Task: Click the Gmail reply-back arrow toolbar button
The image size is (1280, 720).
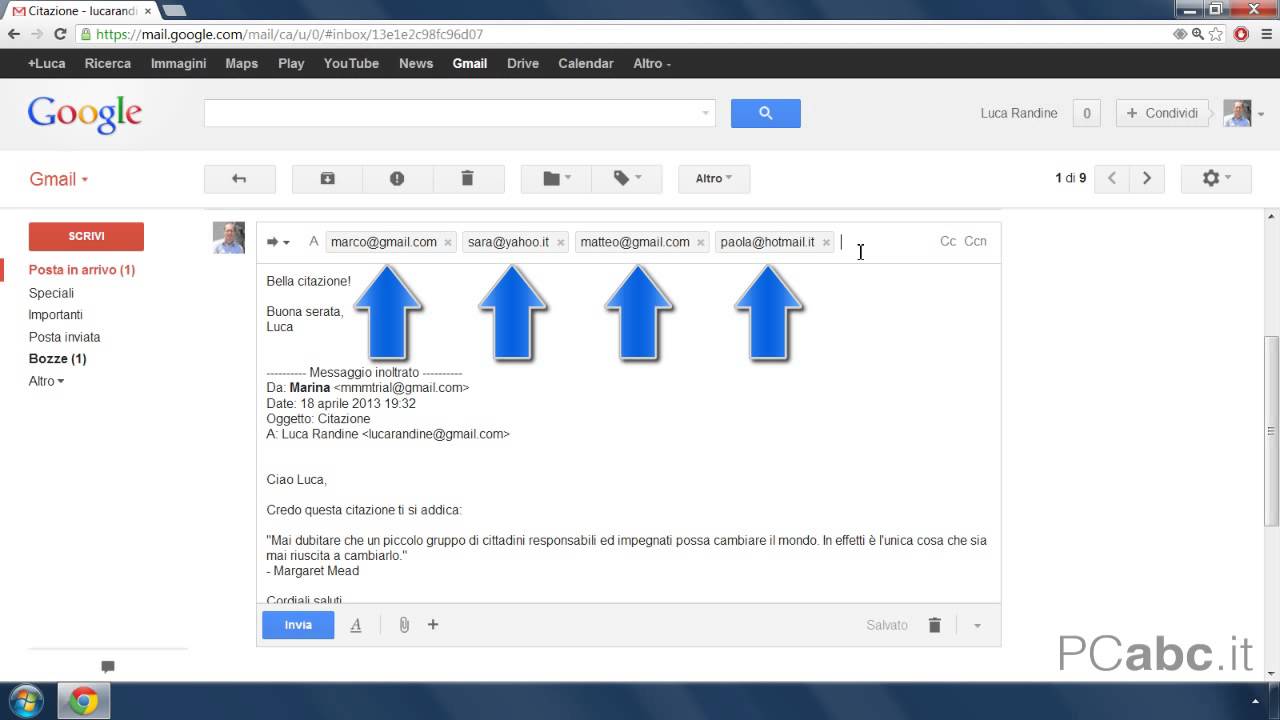Action: [x=239, y=179]
